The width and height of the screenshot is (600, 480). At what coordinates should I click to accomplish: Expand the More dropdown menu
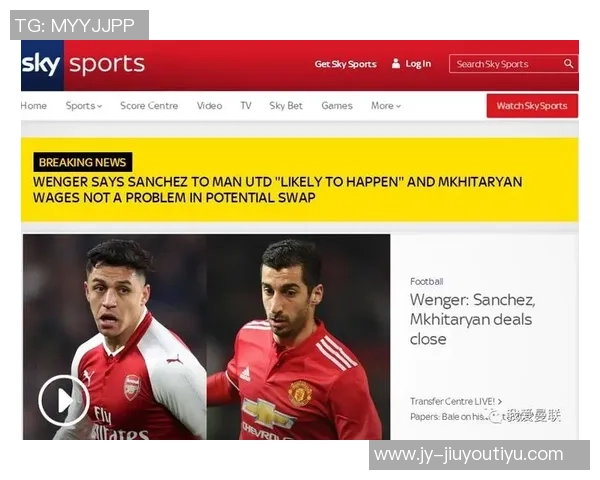(x=386, y=106)
